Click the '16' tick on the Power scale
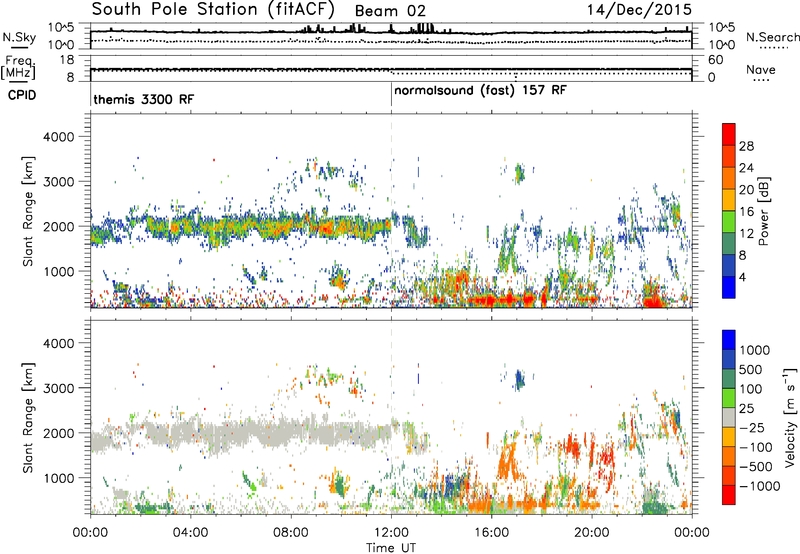This screenshot has width=800, height=554. pos(746,212)
